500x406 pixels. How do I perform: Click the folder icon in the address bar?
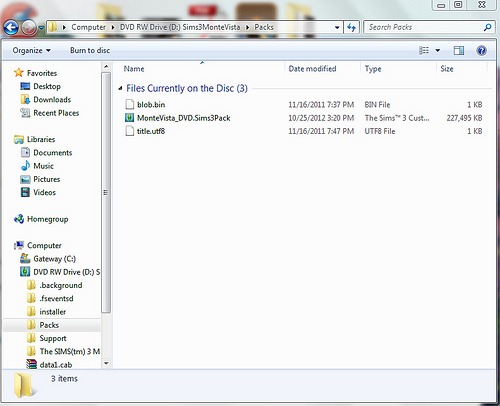click(x=53, y=27)
